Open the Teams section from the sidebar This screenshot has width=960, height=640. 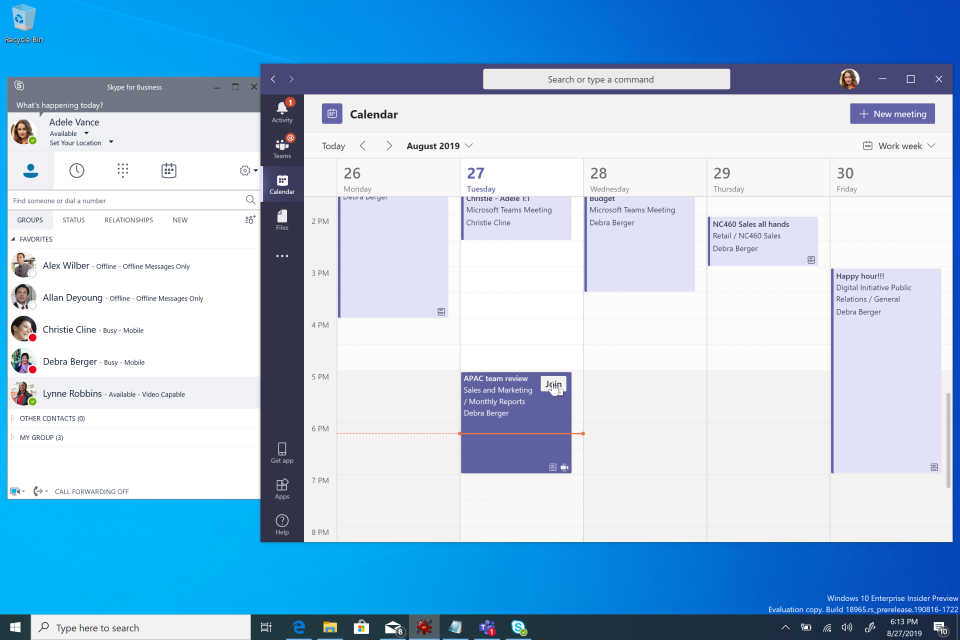282,146
